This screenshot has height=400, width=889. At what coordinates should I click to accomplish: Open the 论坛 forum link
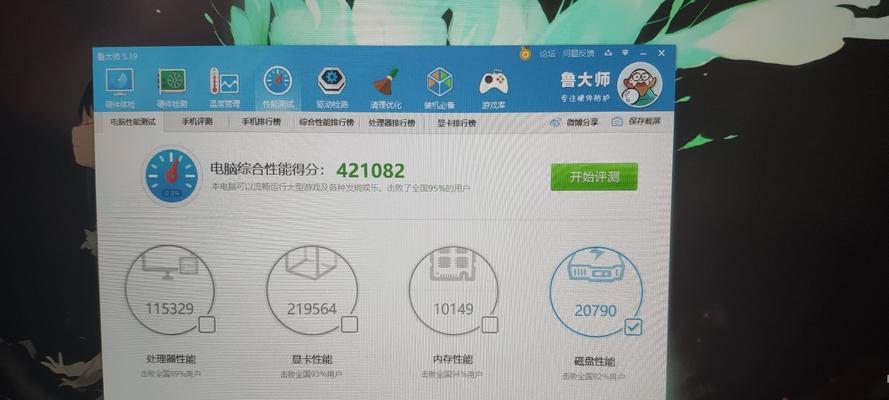547,54
